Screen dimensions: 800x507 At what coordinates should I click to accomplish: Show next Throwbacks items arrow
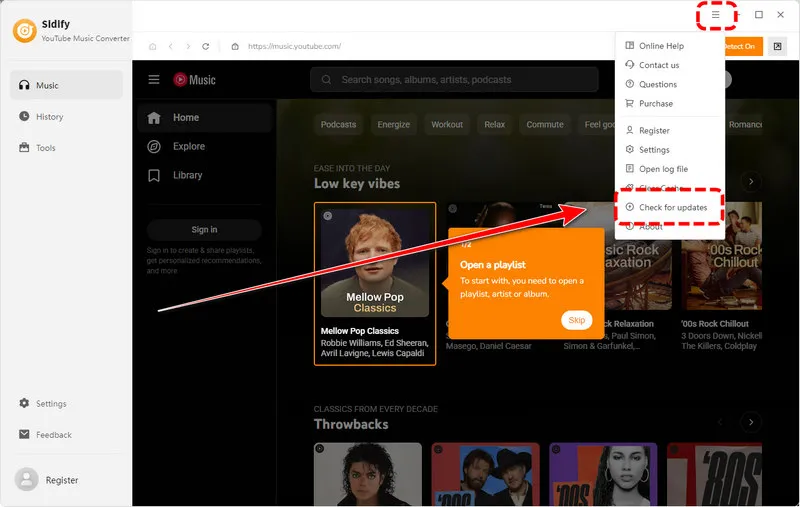pos(751,422)
